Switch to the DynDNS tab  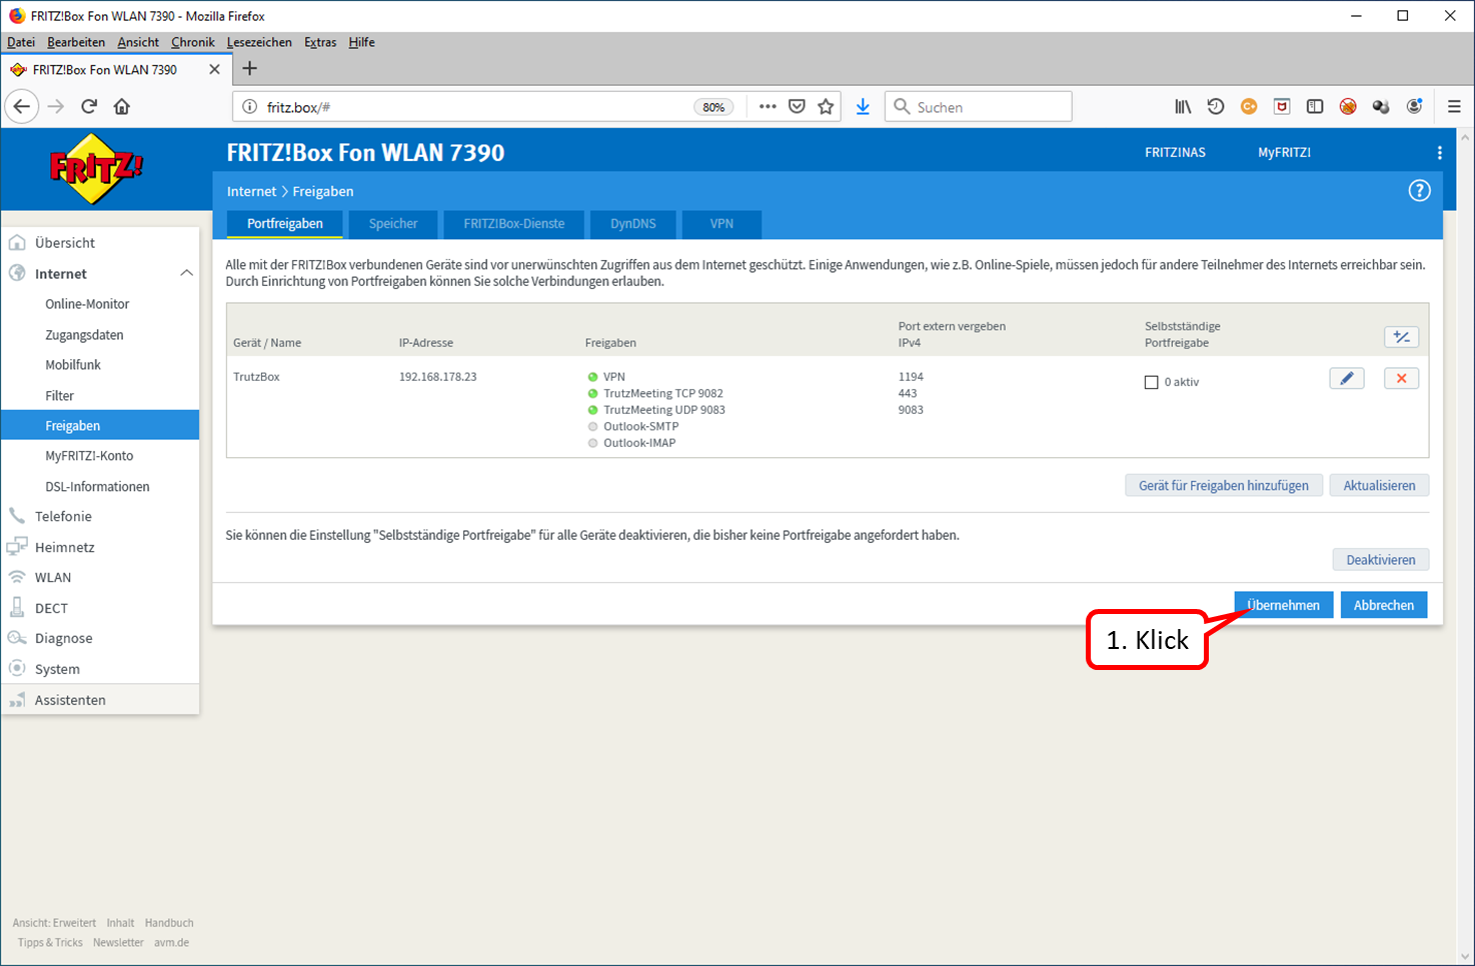pos(633,224)
